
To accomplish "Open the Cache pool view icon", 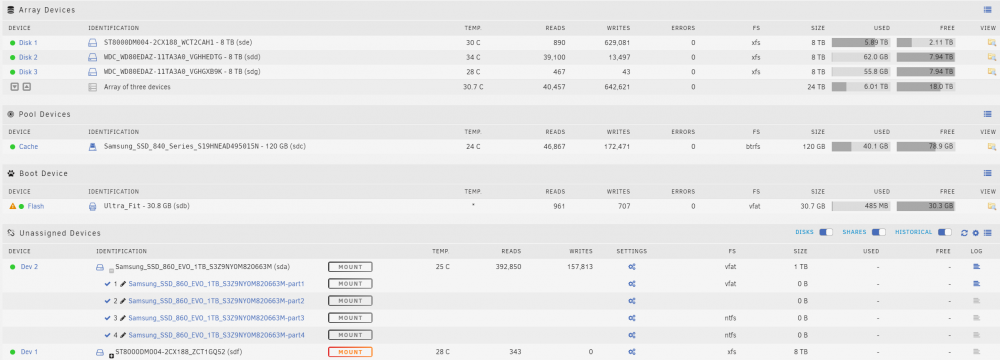I will tap(991, 146).
